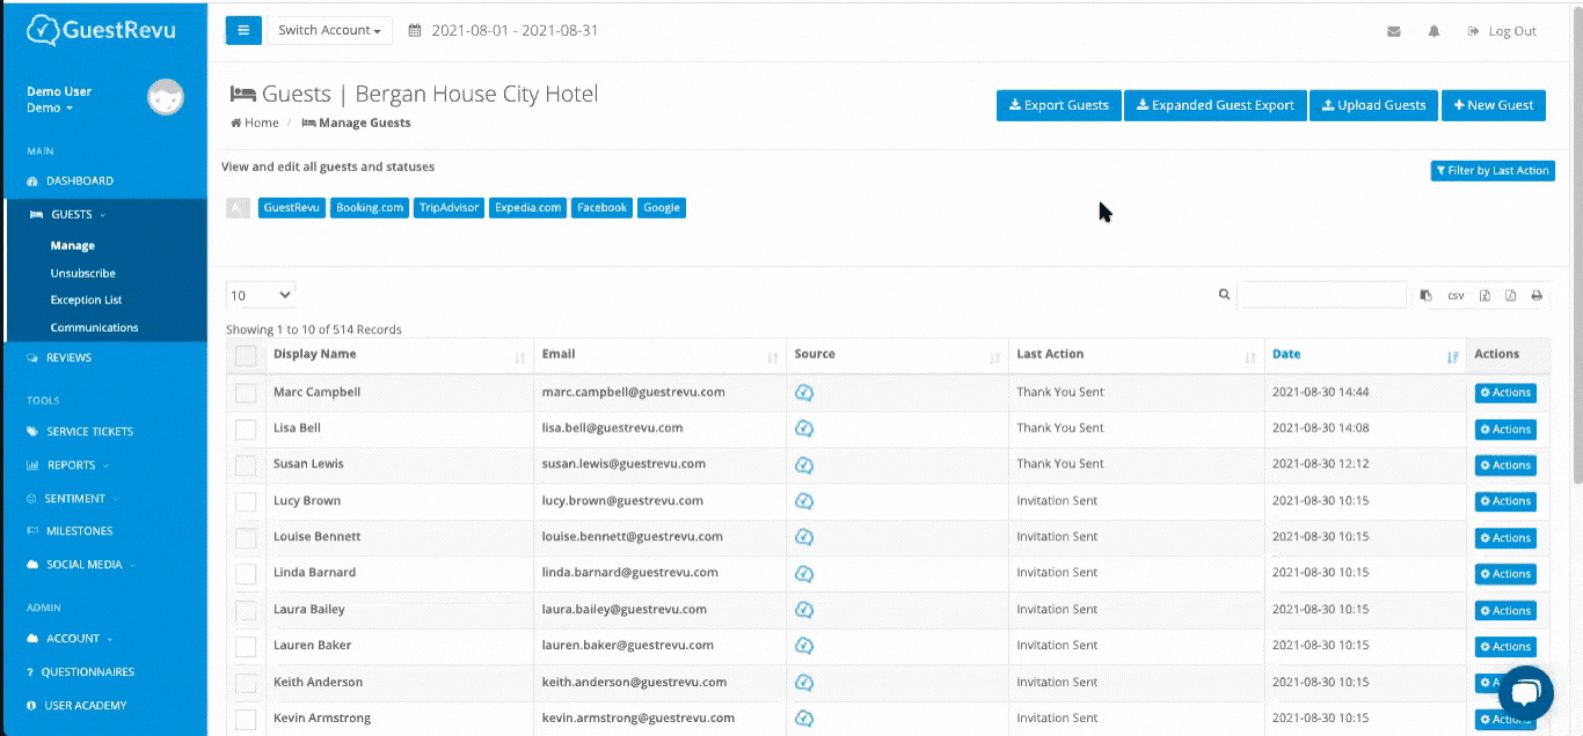Open the live chat bubble
1583x736 pixels.
[x=1525, y=693]
